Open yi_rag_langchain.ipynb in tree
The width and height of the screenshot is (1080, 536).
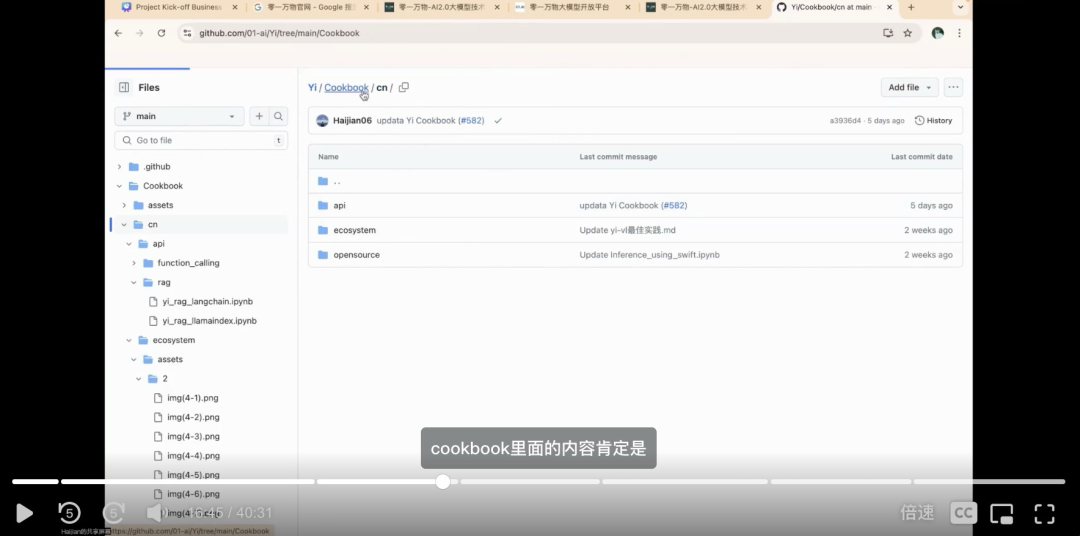pos(207,302)
